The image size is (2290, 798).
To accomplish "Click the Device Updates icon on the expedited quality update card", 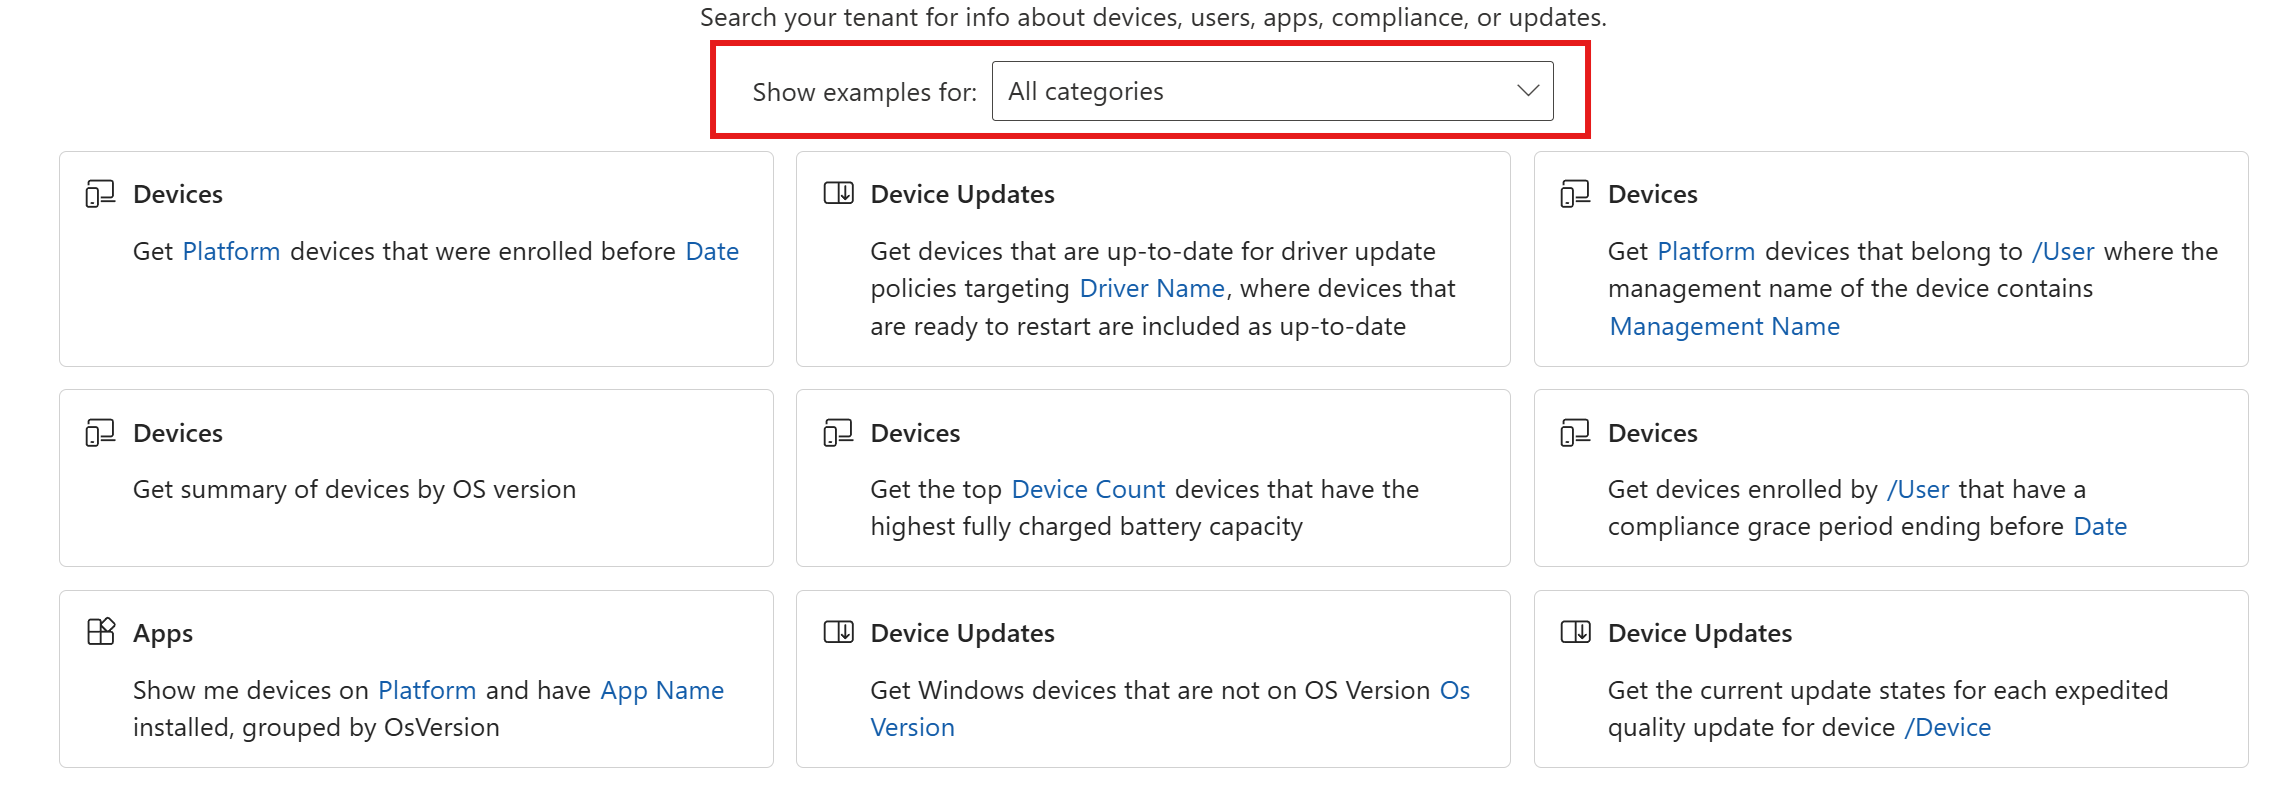I will (1575, 632).
